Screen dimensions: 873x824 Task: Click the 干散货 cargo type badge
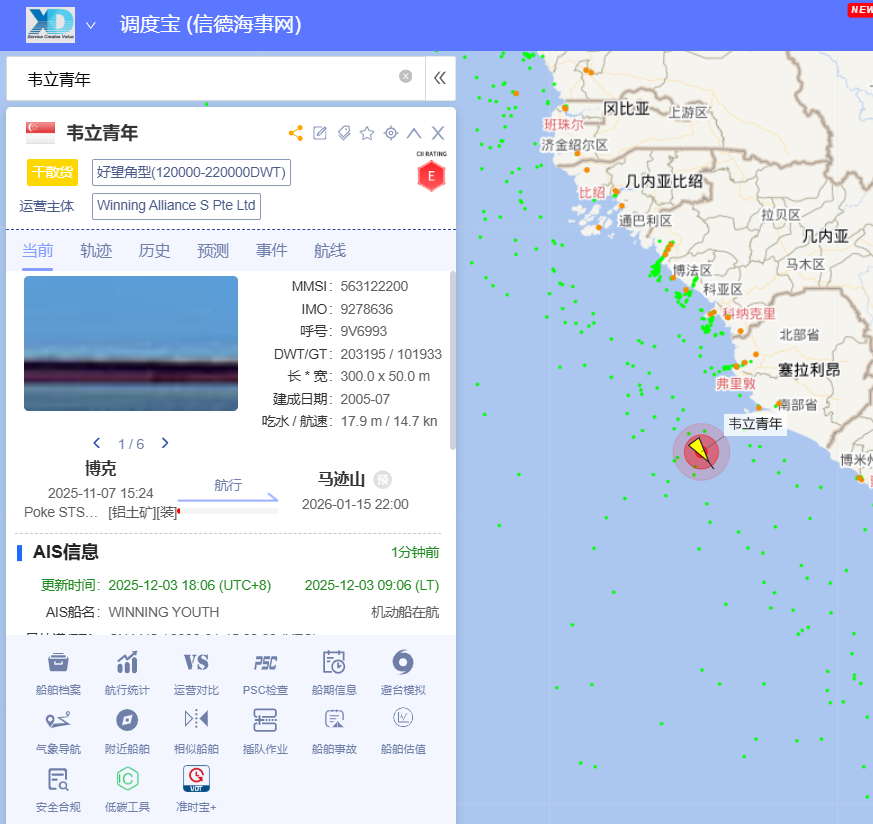pyautogui.click(x=52, y=172)
